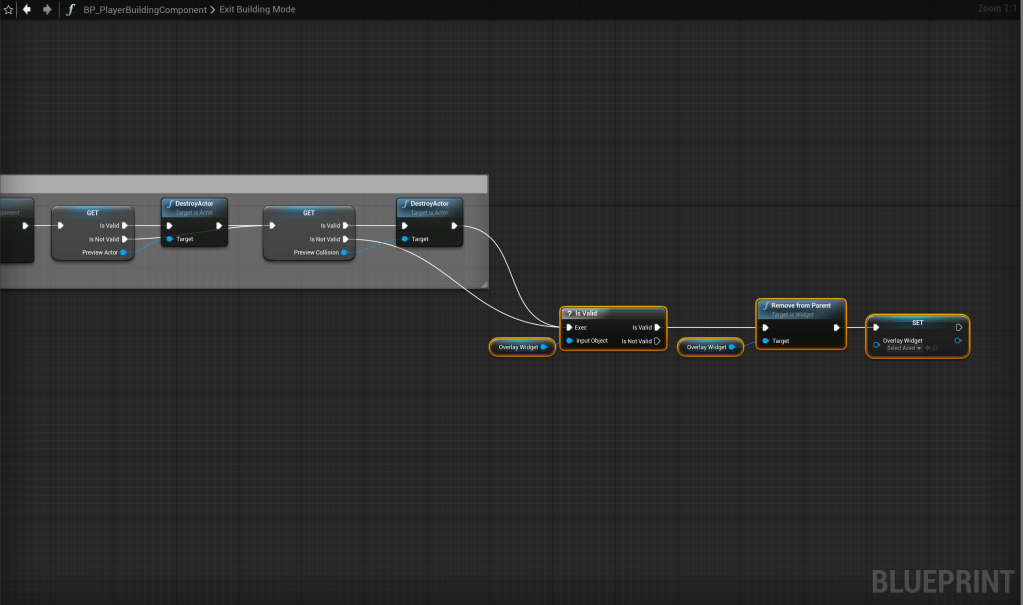Select the second DestroyActor node header
This screenshot has height=605, width=1023.
(429, 205)
